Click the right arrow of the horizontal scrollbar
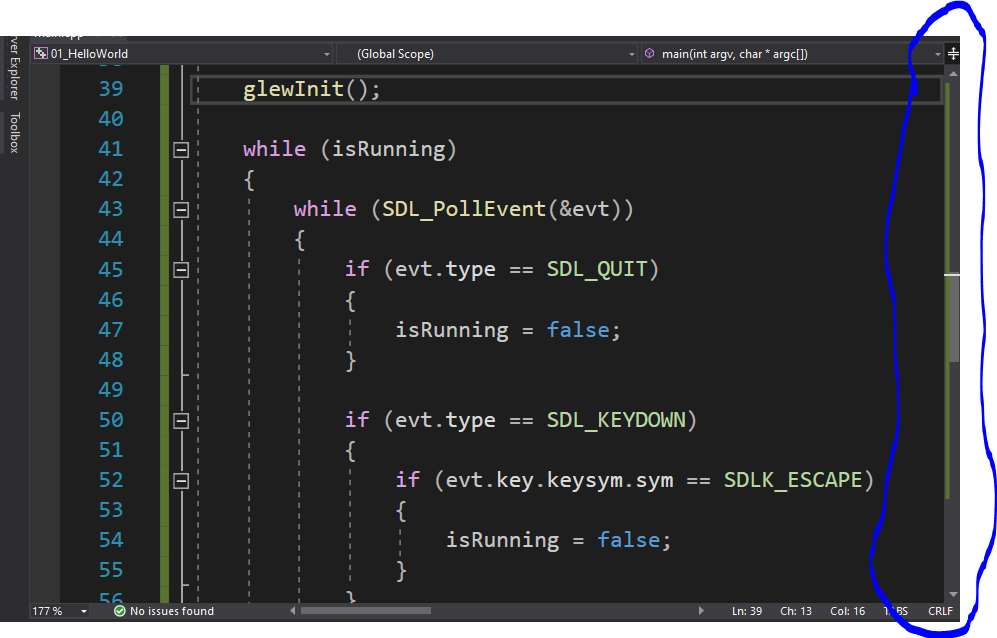The image size is (997, 638). [x=701, y=609]
